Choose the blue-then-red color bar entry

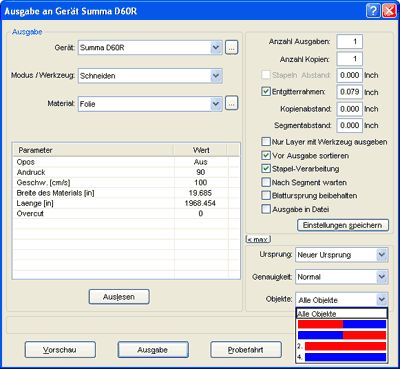pyautogui.click(x=342, y=335)
